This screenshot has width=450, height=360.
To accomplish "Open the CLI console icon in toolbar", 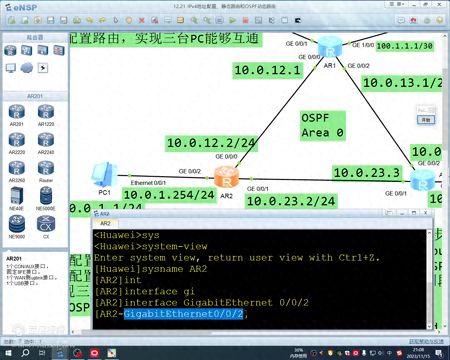I will pyautogui.click(x=298, y=20).
